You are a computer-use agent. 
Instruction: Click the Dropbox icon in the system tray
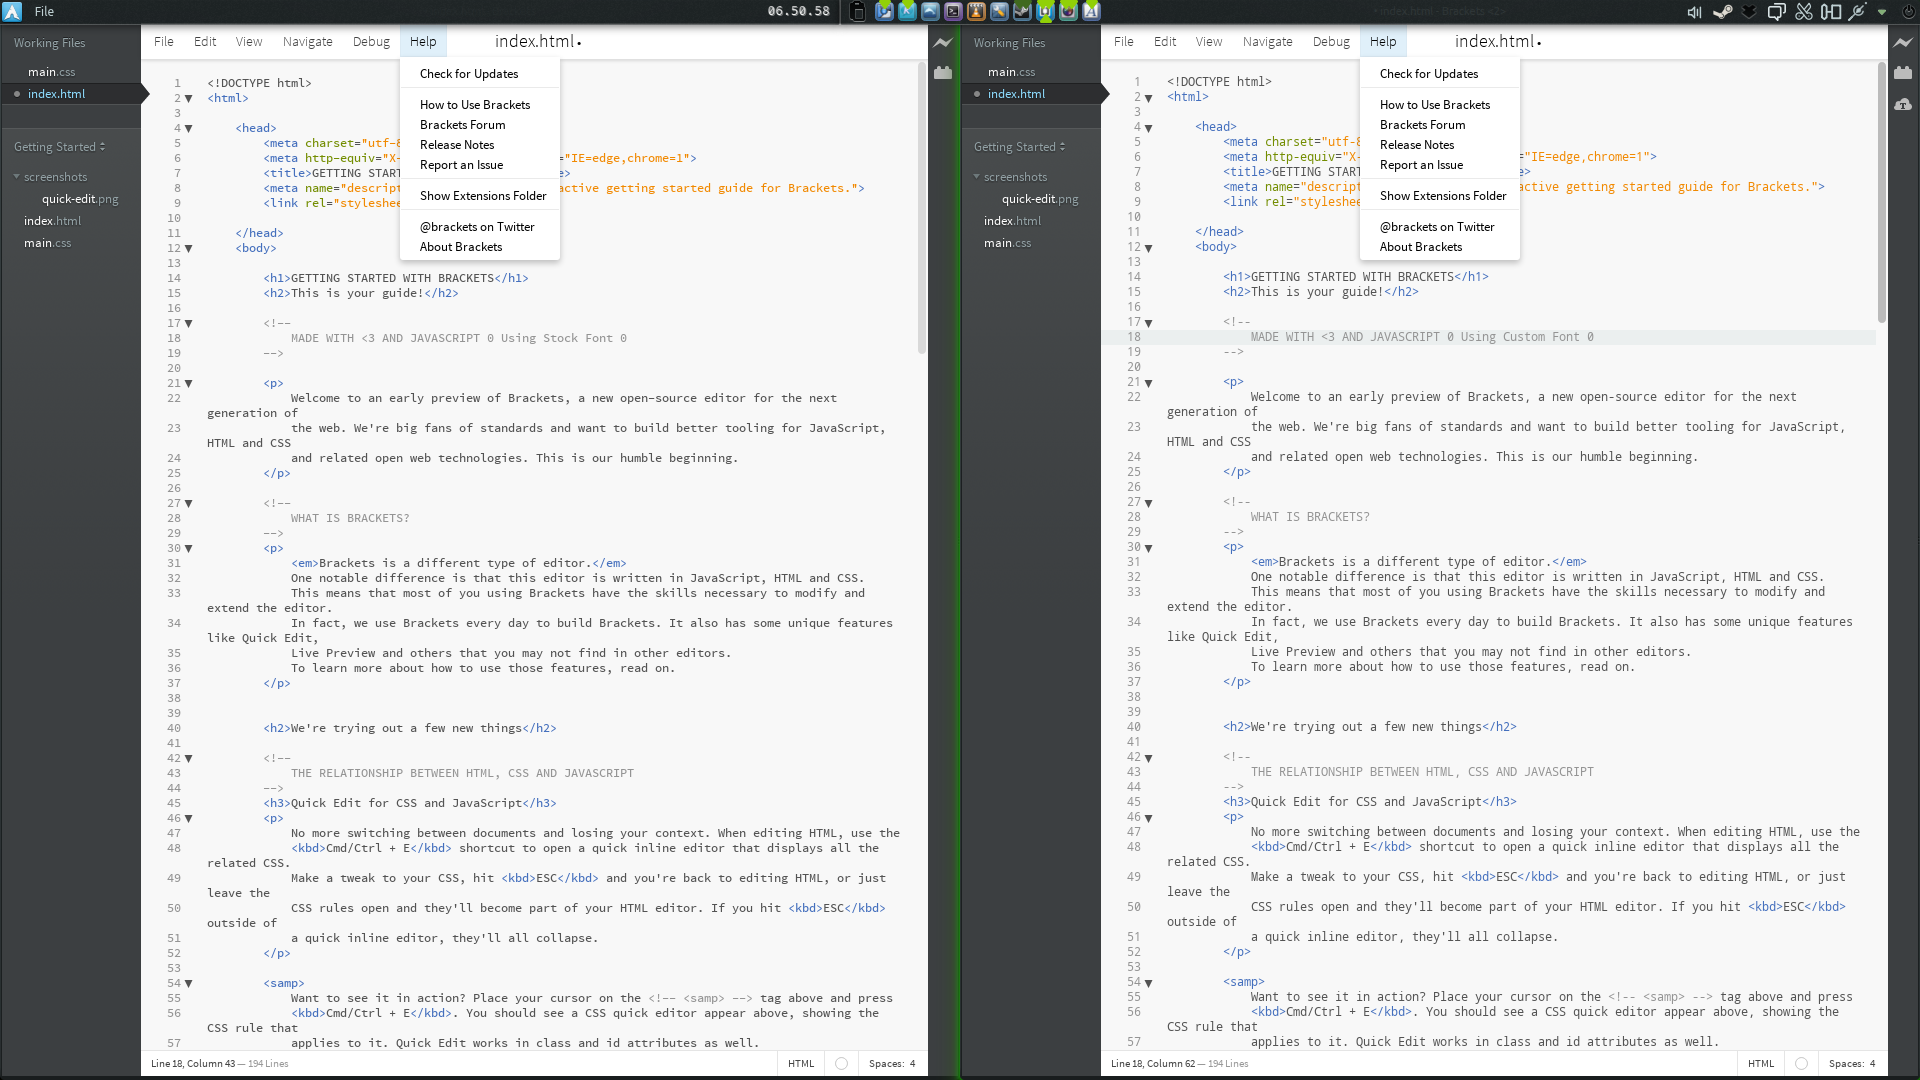(1749, 12)
